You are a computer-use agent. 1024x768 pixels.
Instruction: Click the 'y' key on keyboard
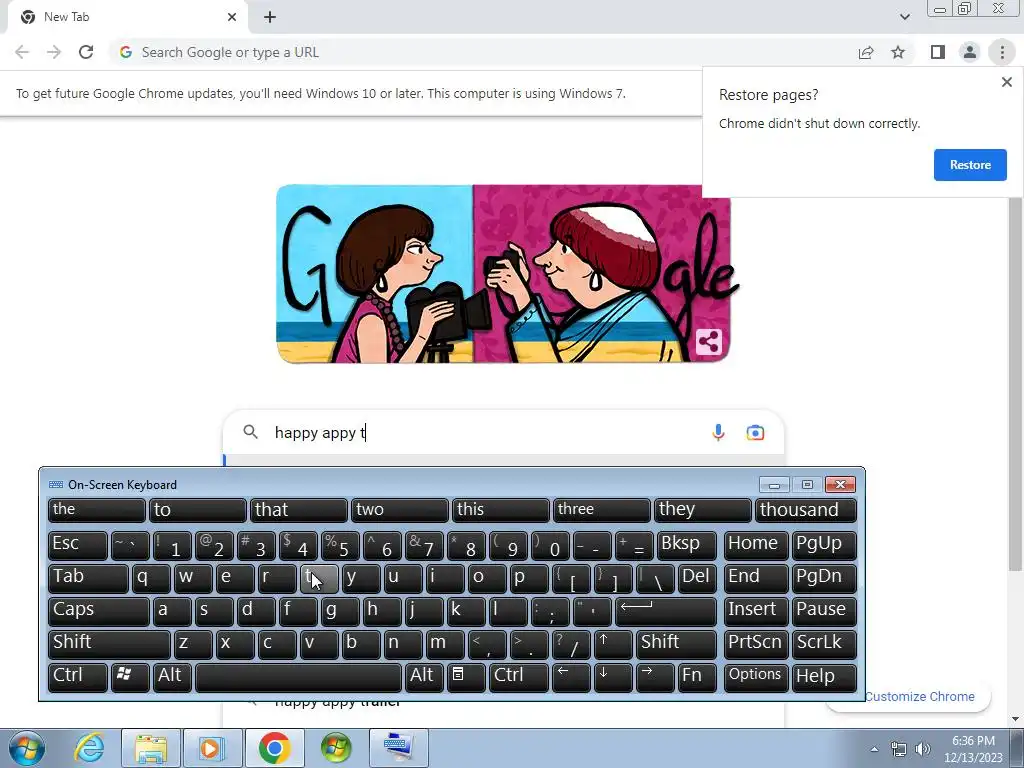(x=360, y=578)
